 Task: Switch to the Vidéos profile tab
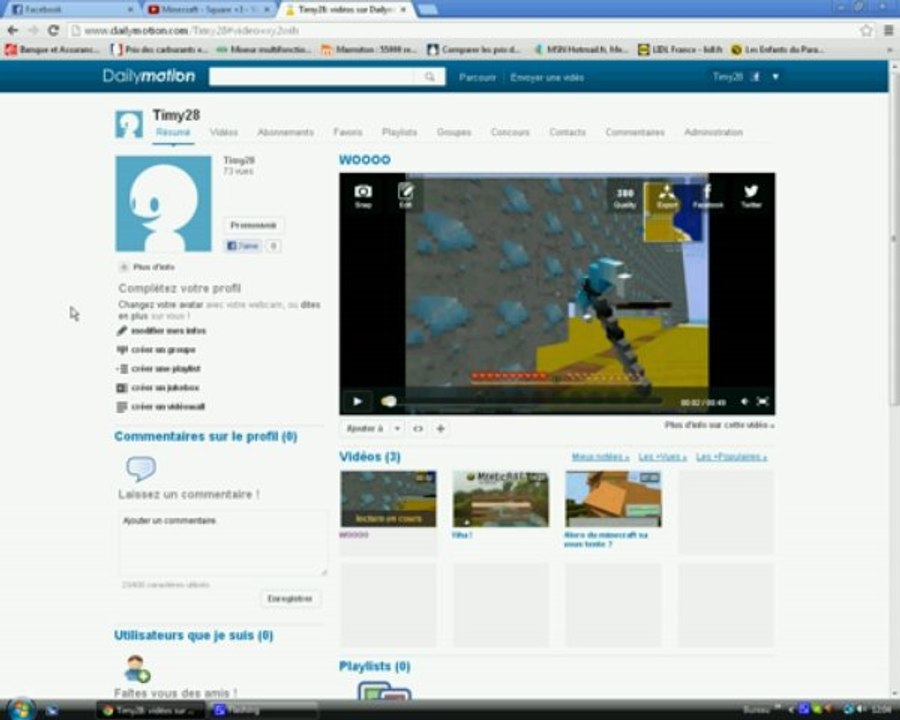pos(223,132)
